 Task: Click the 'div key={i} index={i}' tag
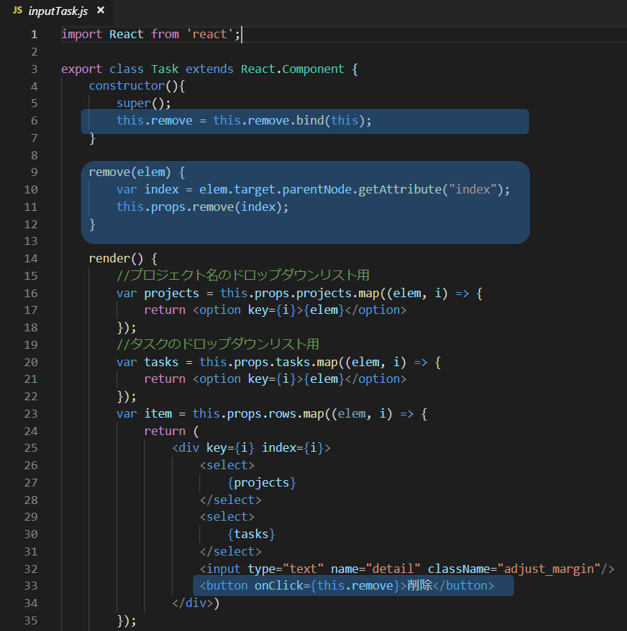point(251,448)
